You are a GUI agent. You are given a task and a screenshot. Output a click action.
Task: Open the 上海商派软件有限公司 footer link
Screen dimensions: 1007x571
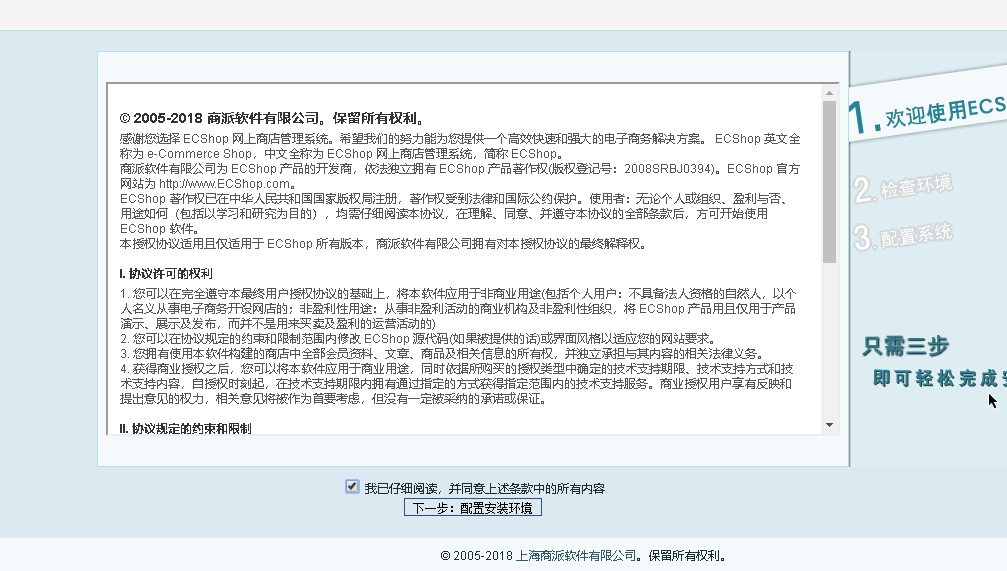[576, 556]
